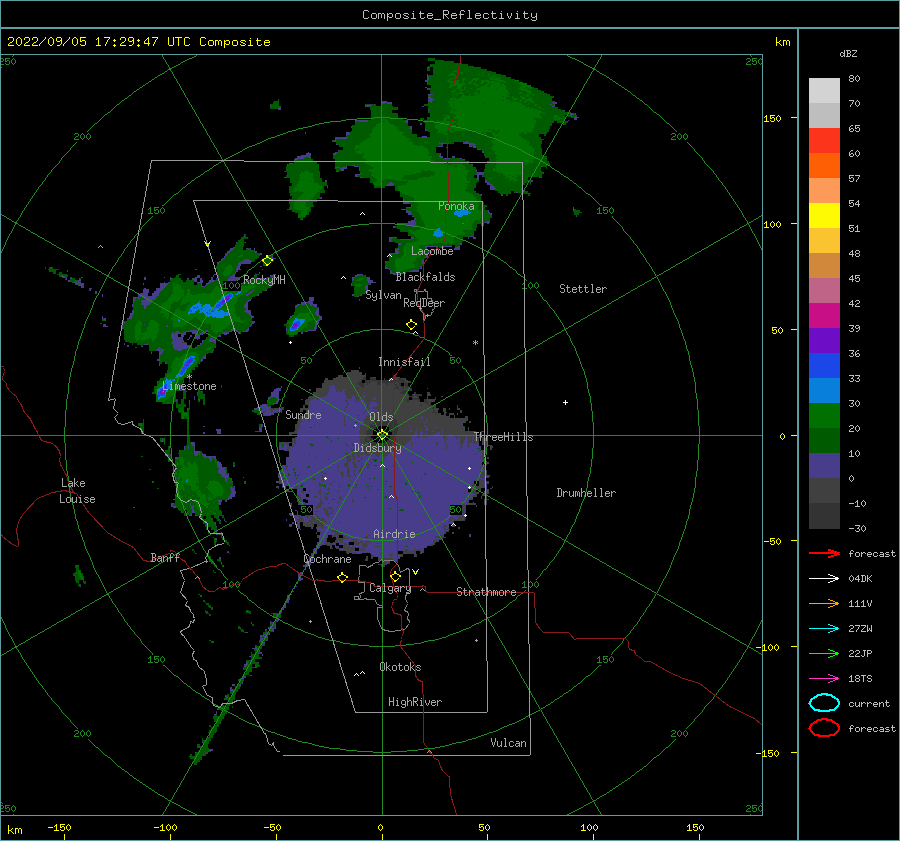Click the red forecast ellipse icon
This screenshot has height=841, width=900.
coord(824,728)
